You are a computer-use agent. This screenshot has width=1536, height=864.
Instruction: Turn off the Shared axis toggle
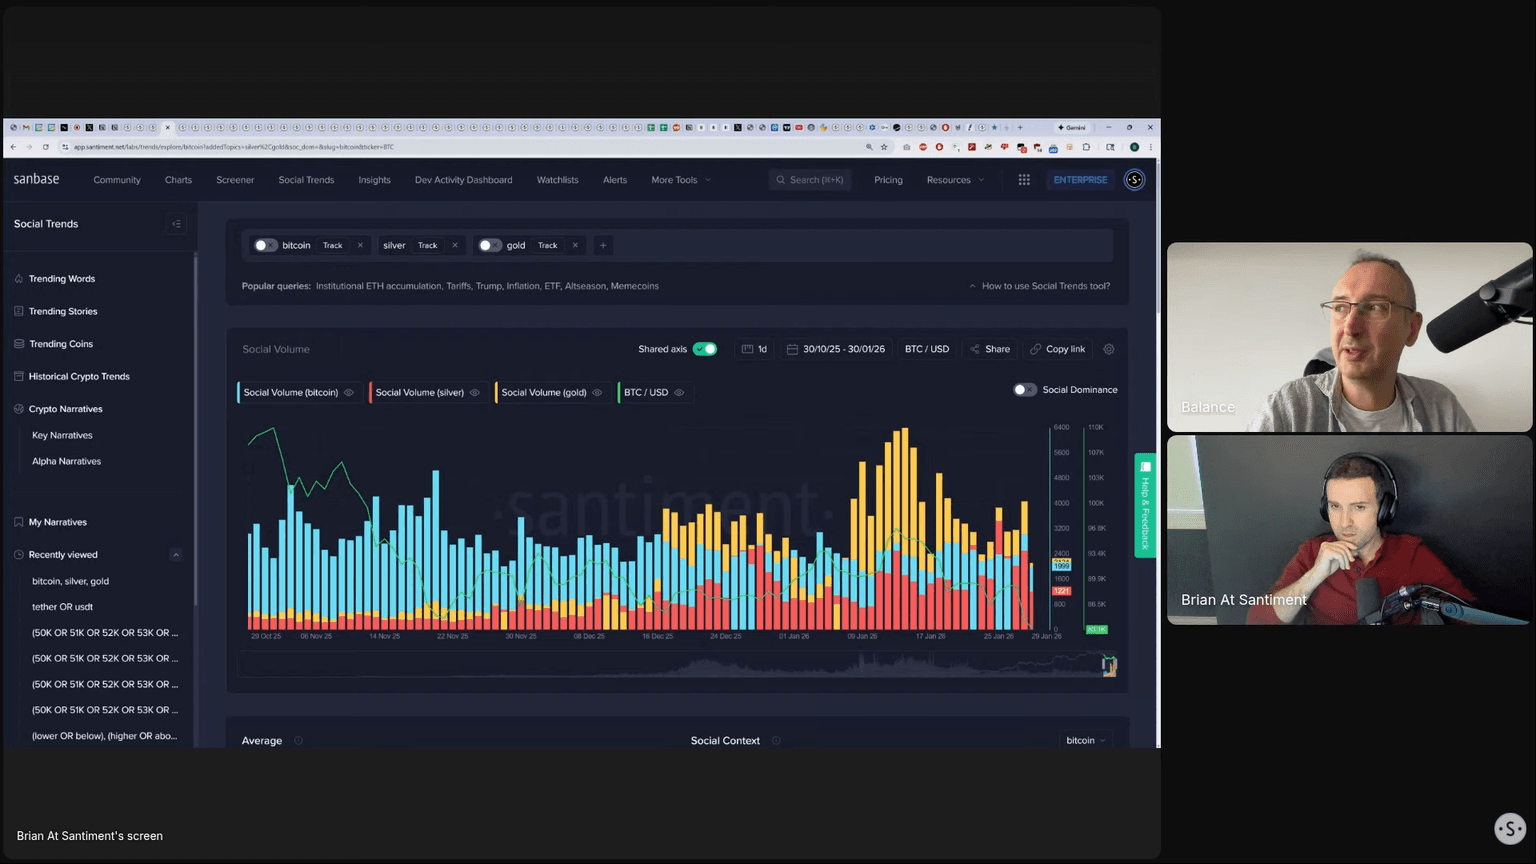(x=705, y=349)
